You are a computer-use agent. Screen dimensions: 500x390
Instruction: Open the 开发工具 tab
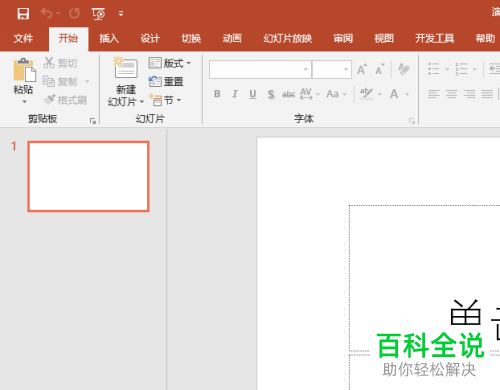click(435, 39)
